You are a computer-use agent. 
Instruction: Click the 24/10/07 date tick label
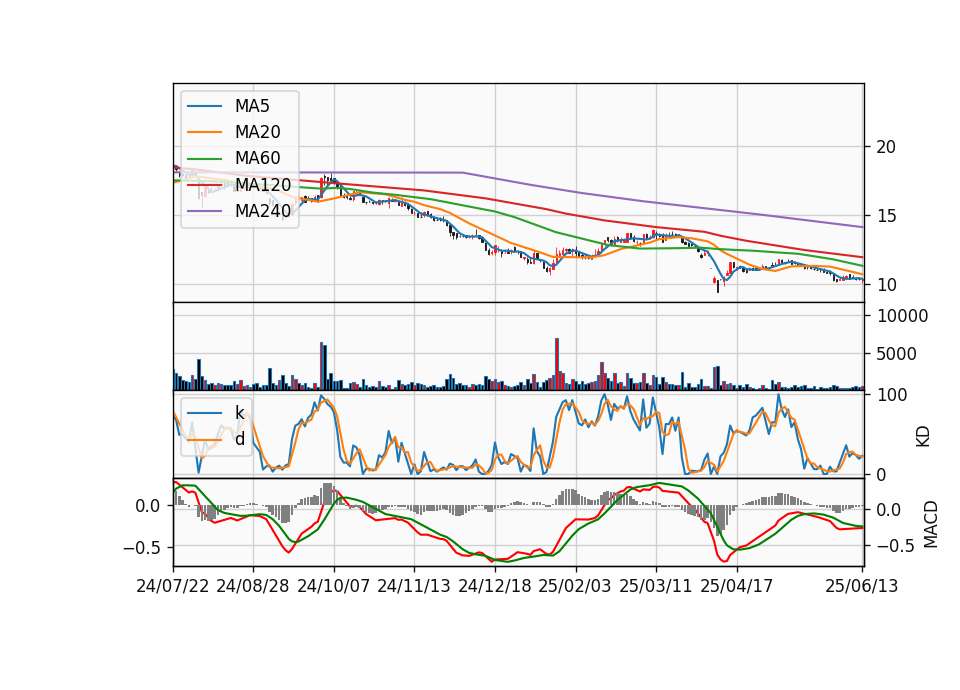coord(334,586)
